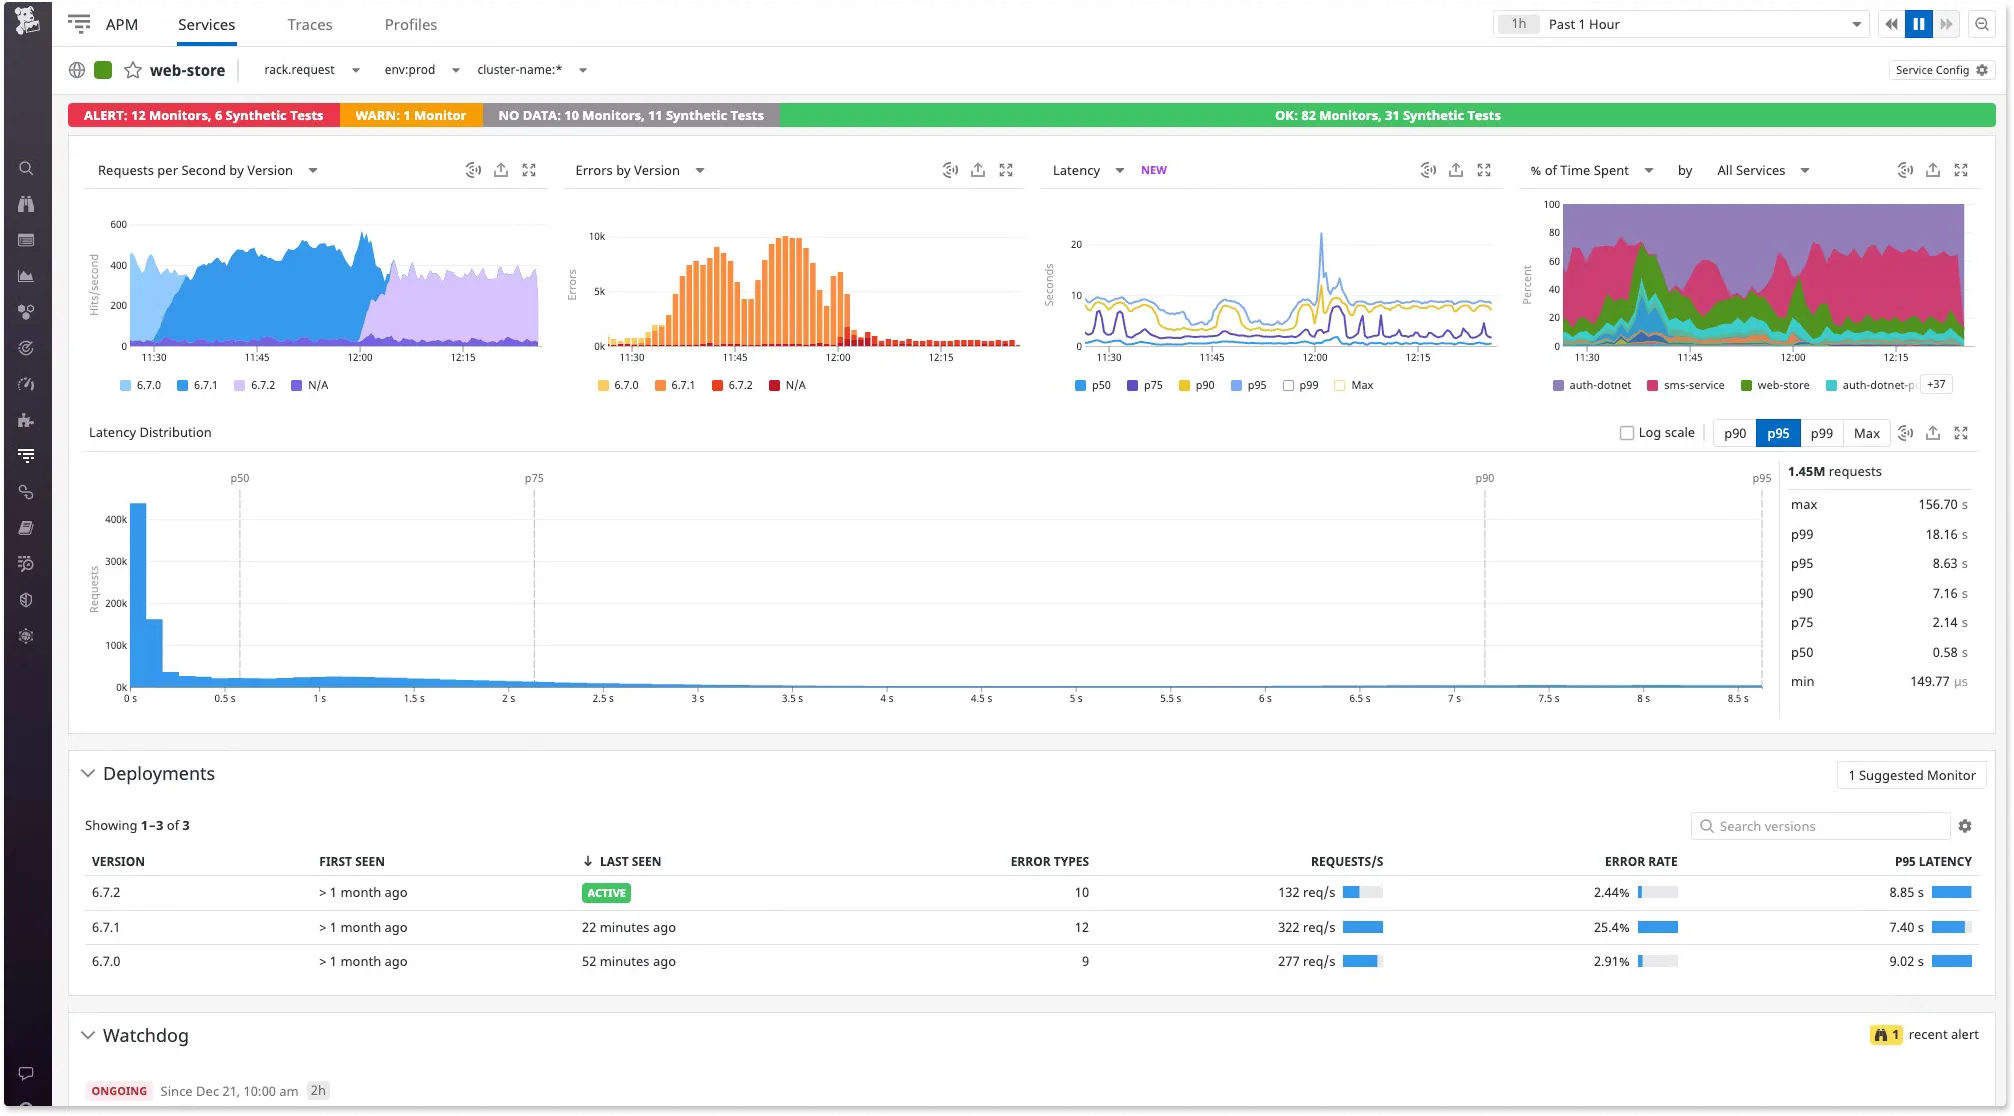Step the time range forward
Viewport: 2014px width, 1116px height.
tap(1946, 24)
